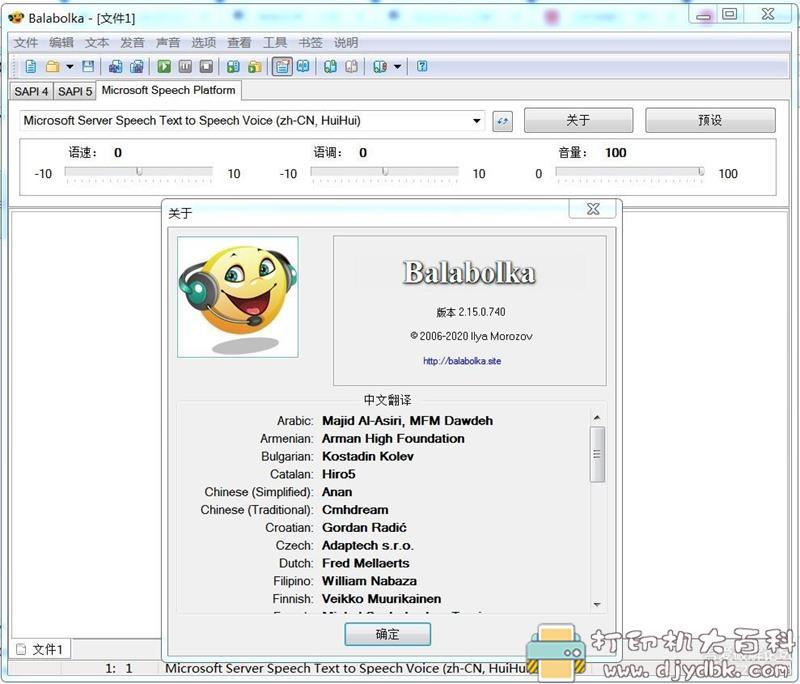Open the 查看 menu
This screenshot has width=800, height=684.
(239, 43)
